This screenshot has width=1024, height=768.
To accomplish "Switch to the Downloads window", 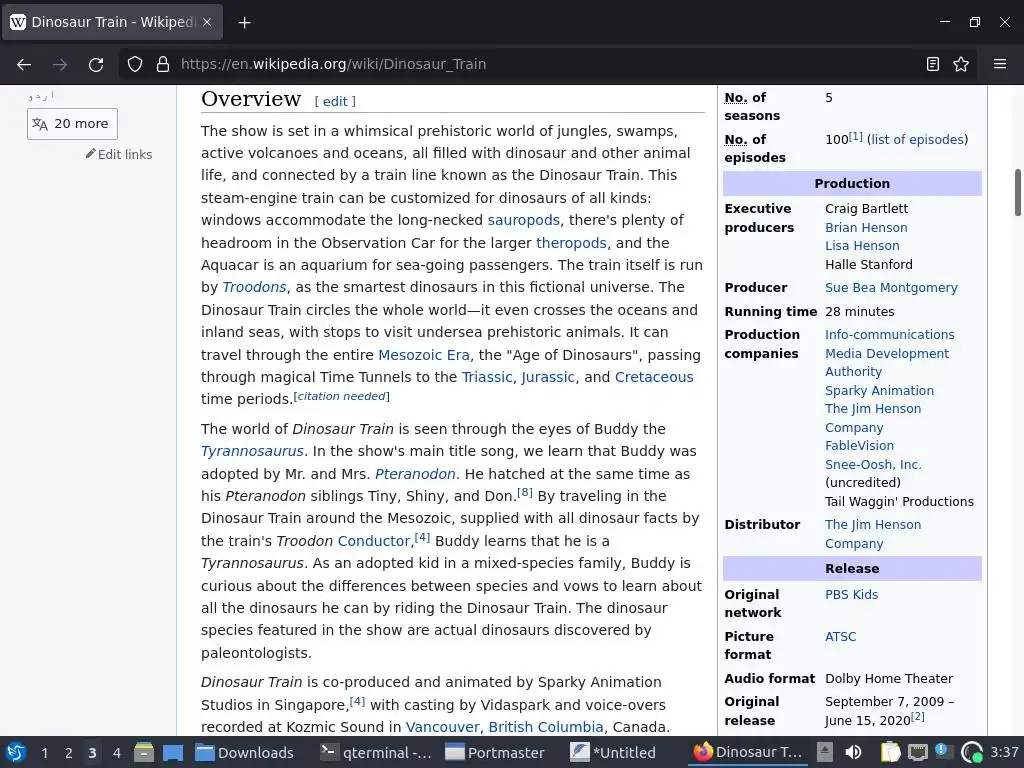I will [x=246, y=752].
